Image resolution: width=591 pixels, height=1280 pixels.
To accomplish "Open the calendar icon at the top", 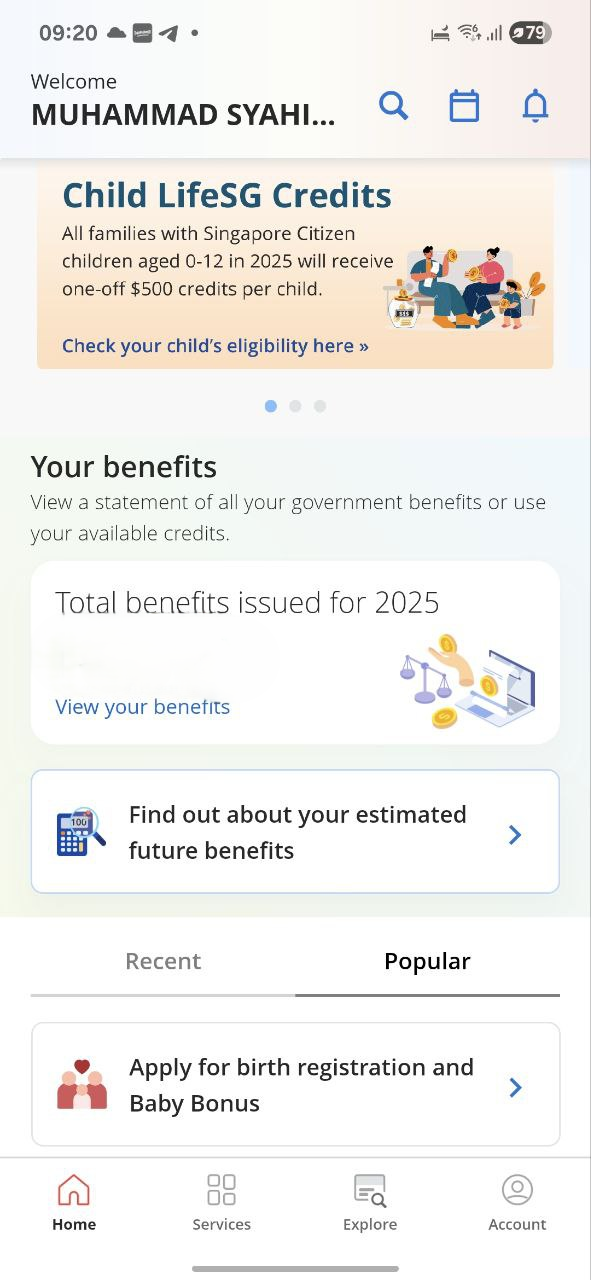I will coord(463,105).
